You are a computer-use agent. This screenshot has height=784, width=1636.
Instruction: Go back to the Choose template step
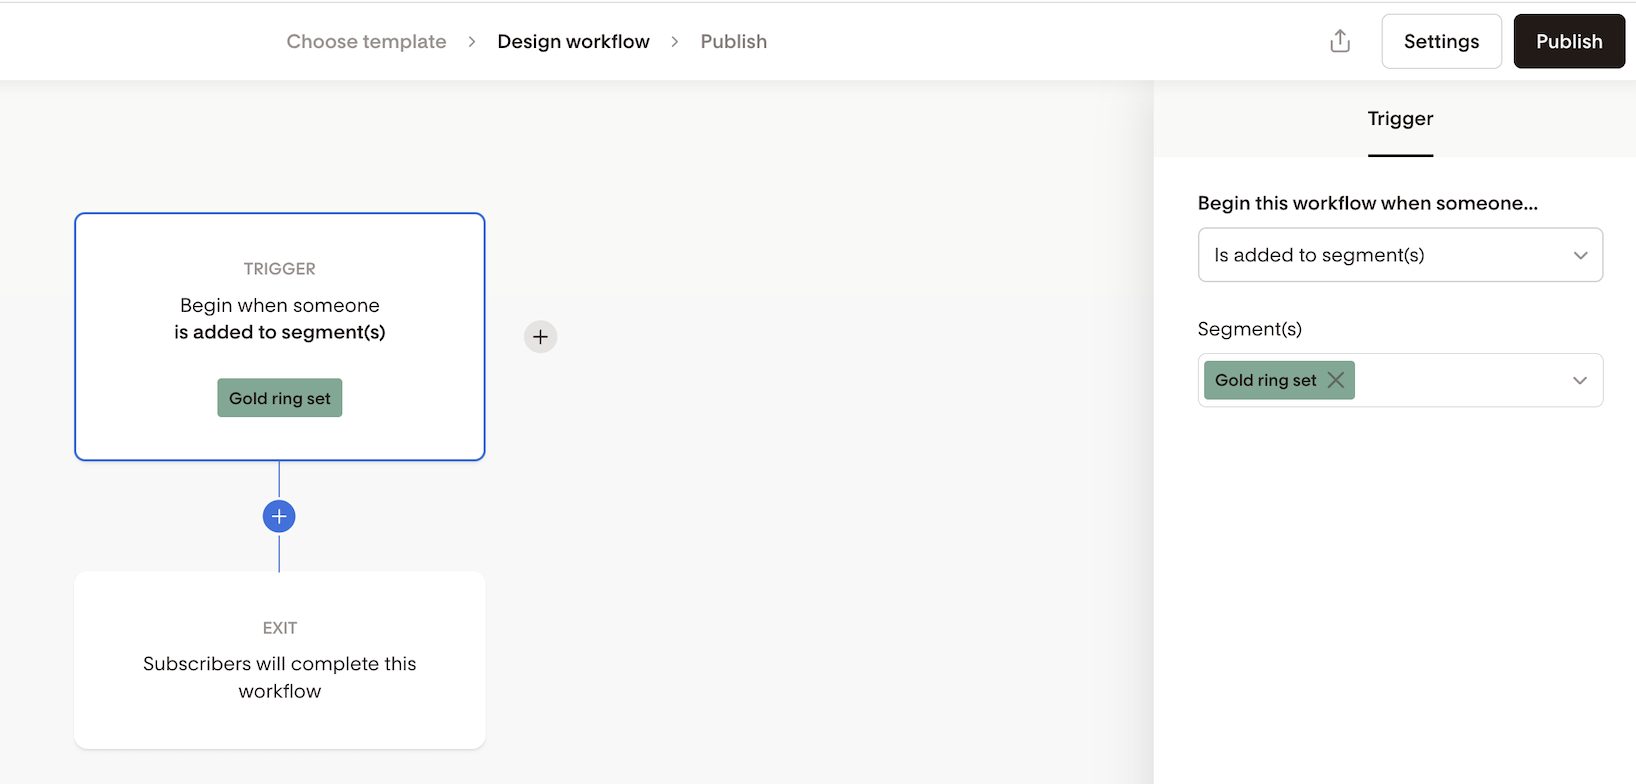tap(366, 41)
